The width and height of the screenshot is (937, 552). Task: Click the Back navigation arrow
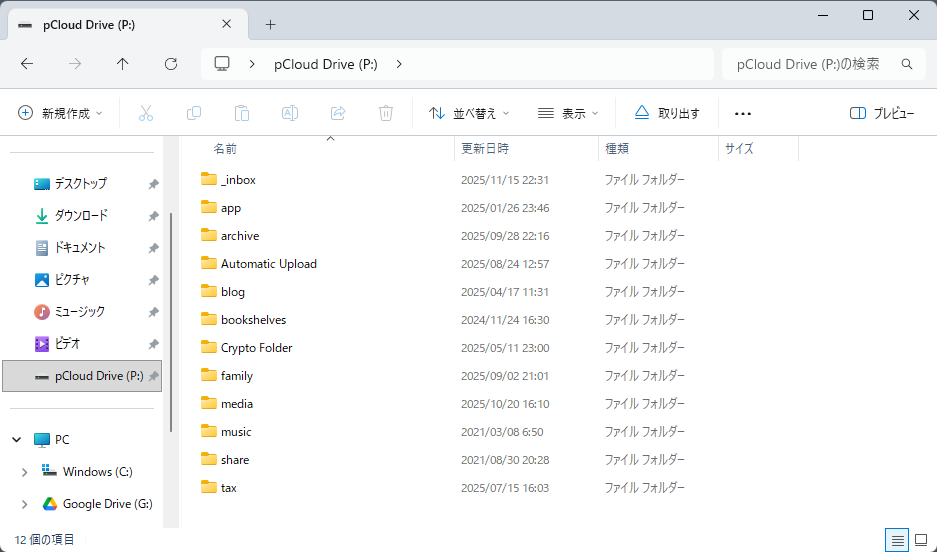click(x=27, y=64)
